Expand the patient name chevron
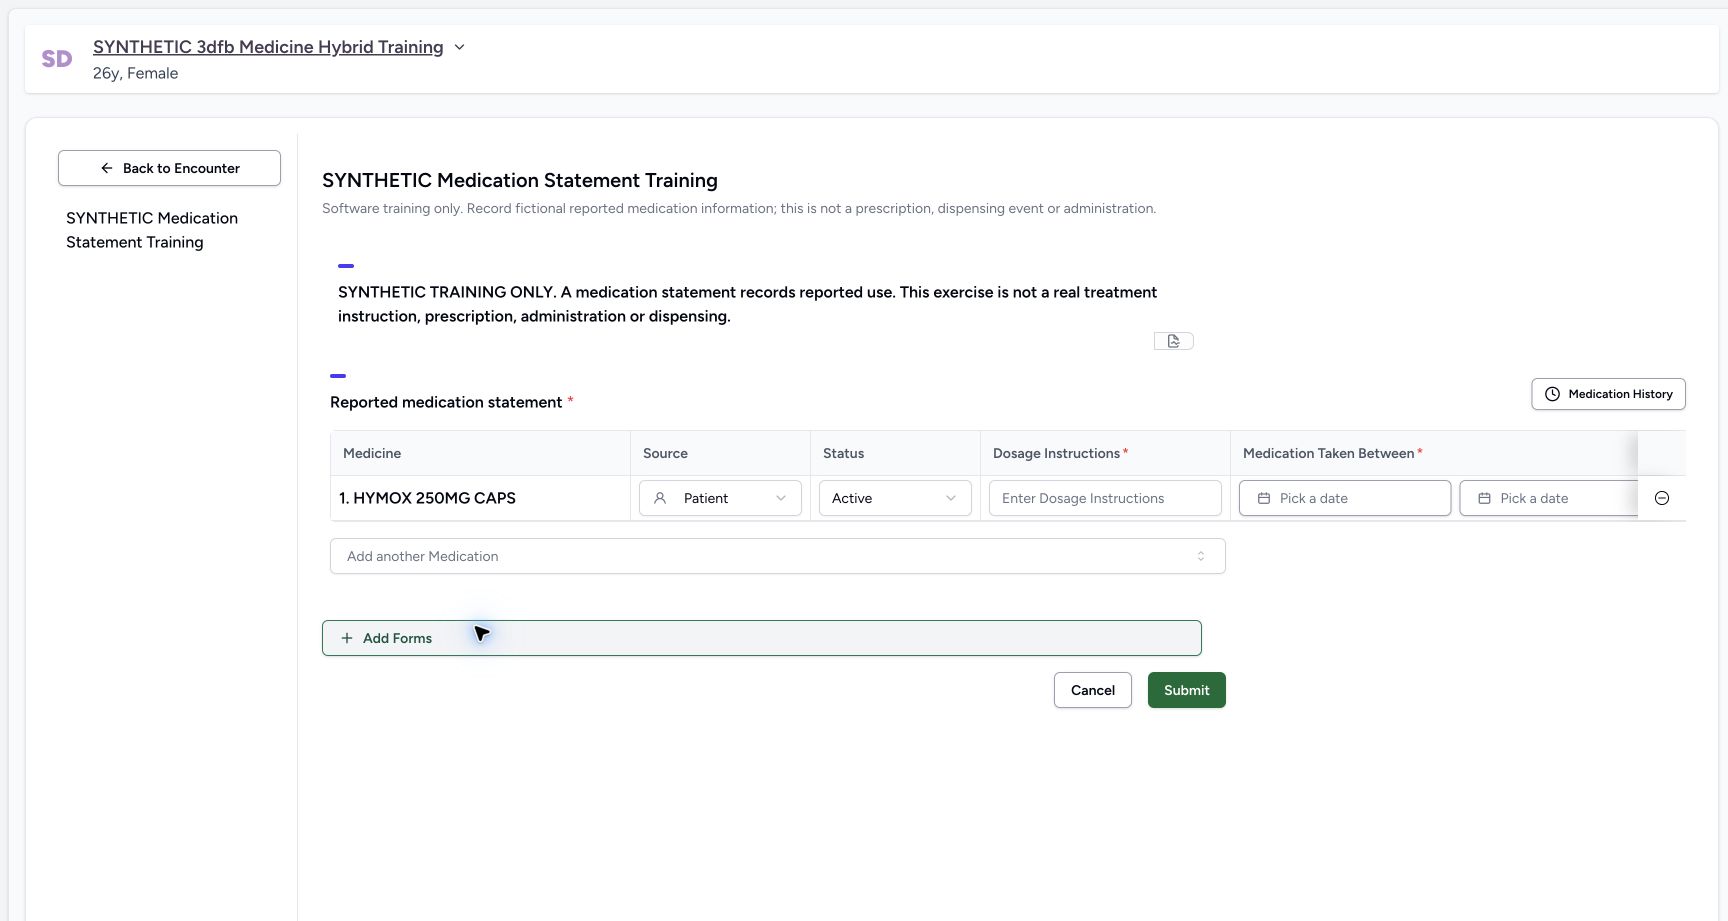The height and width of the screenshot is (921, 1728). pyautogui.click(x=459, y=47)
